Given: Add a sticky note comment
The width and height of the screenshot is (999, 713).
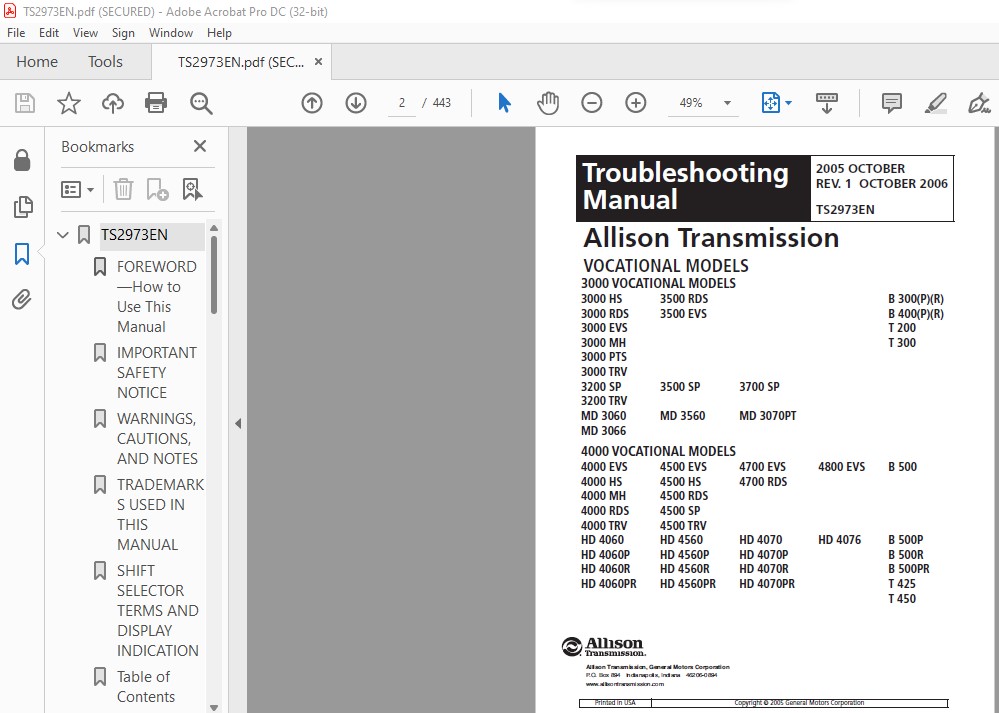Looking at the screenshot, I should click(x=891, y=103).
